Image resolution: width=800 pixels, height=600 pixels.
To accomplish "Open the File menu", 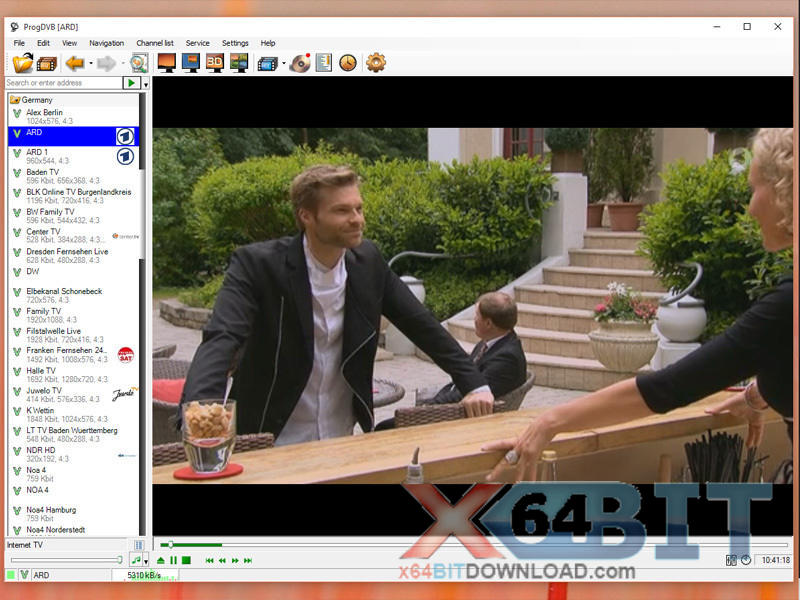I will [x=19, y=43].
